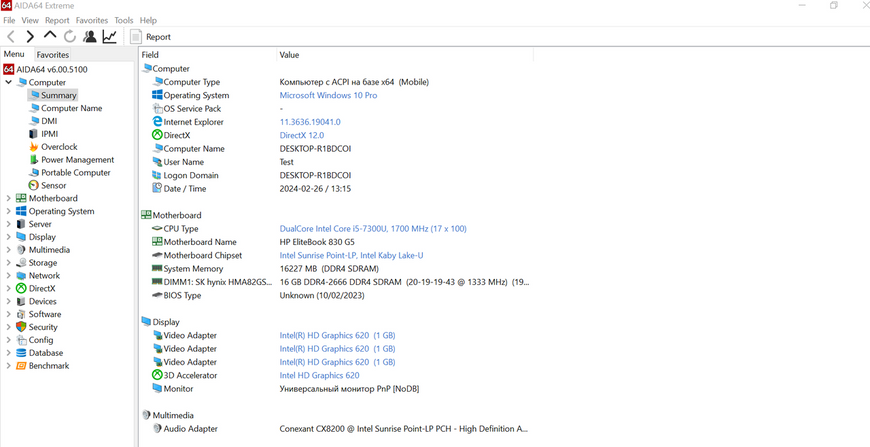The height and width of the screenshot is (447, 870).
Task: Click the System Memory row icon
Action: point(157,268)
